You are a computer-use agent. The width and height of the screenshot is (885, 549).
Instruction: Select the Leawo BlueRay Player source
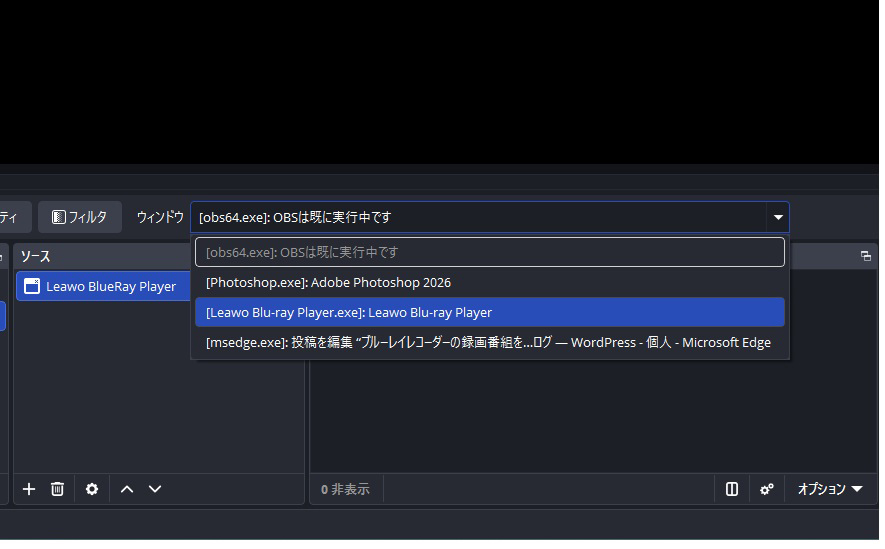pyautogui.click(x=104, y=286)
